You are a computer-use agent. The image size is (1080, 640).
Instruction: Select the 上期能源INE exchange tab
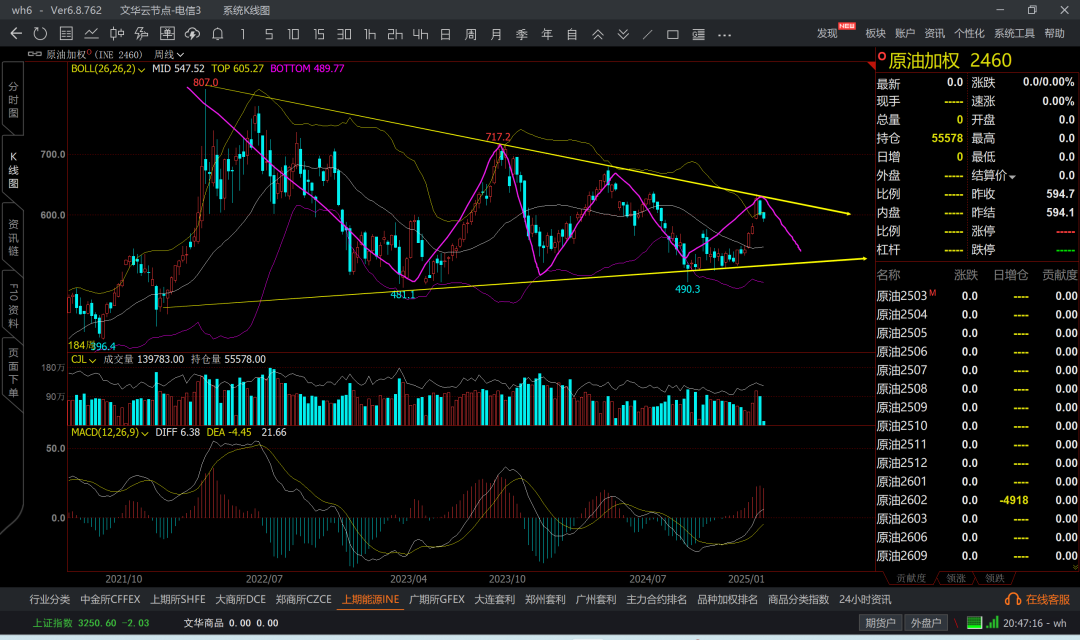pos(370,600)
